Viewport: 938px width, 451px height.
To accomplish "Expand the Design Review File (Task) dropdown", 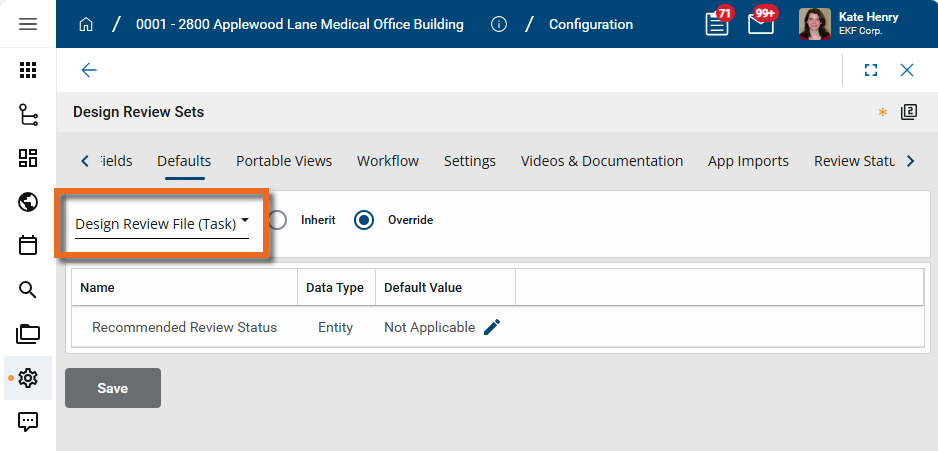I will pos(162,224).
